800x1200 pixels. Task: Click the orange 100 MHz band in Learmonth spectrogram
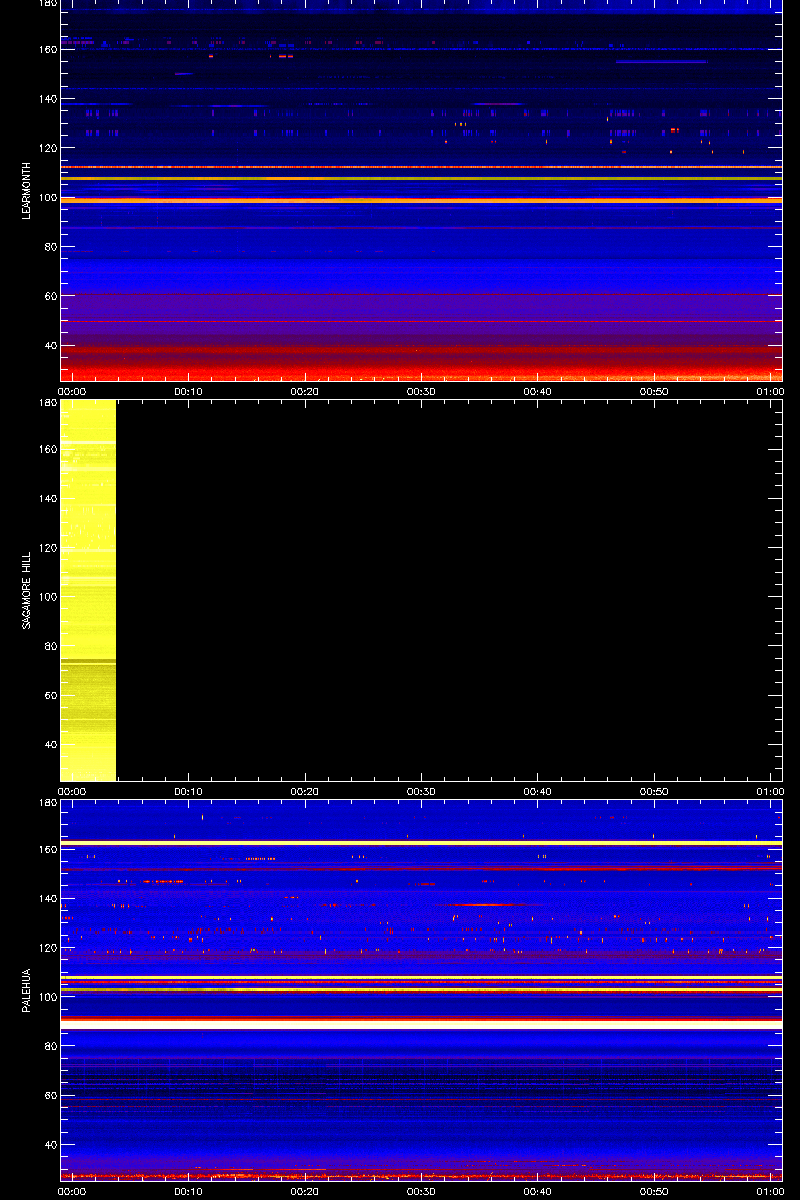tap(421, 200)
